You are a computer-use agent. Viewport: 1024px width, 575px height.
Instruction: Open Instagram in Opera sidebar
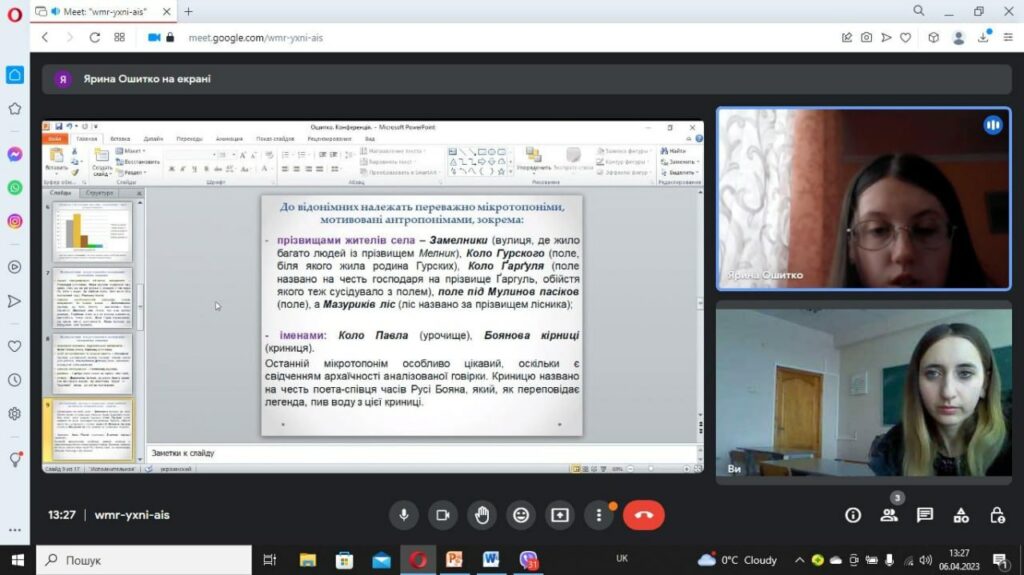tap(14, 221)
